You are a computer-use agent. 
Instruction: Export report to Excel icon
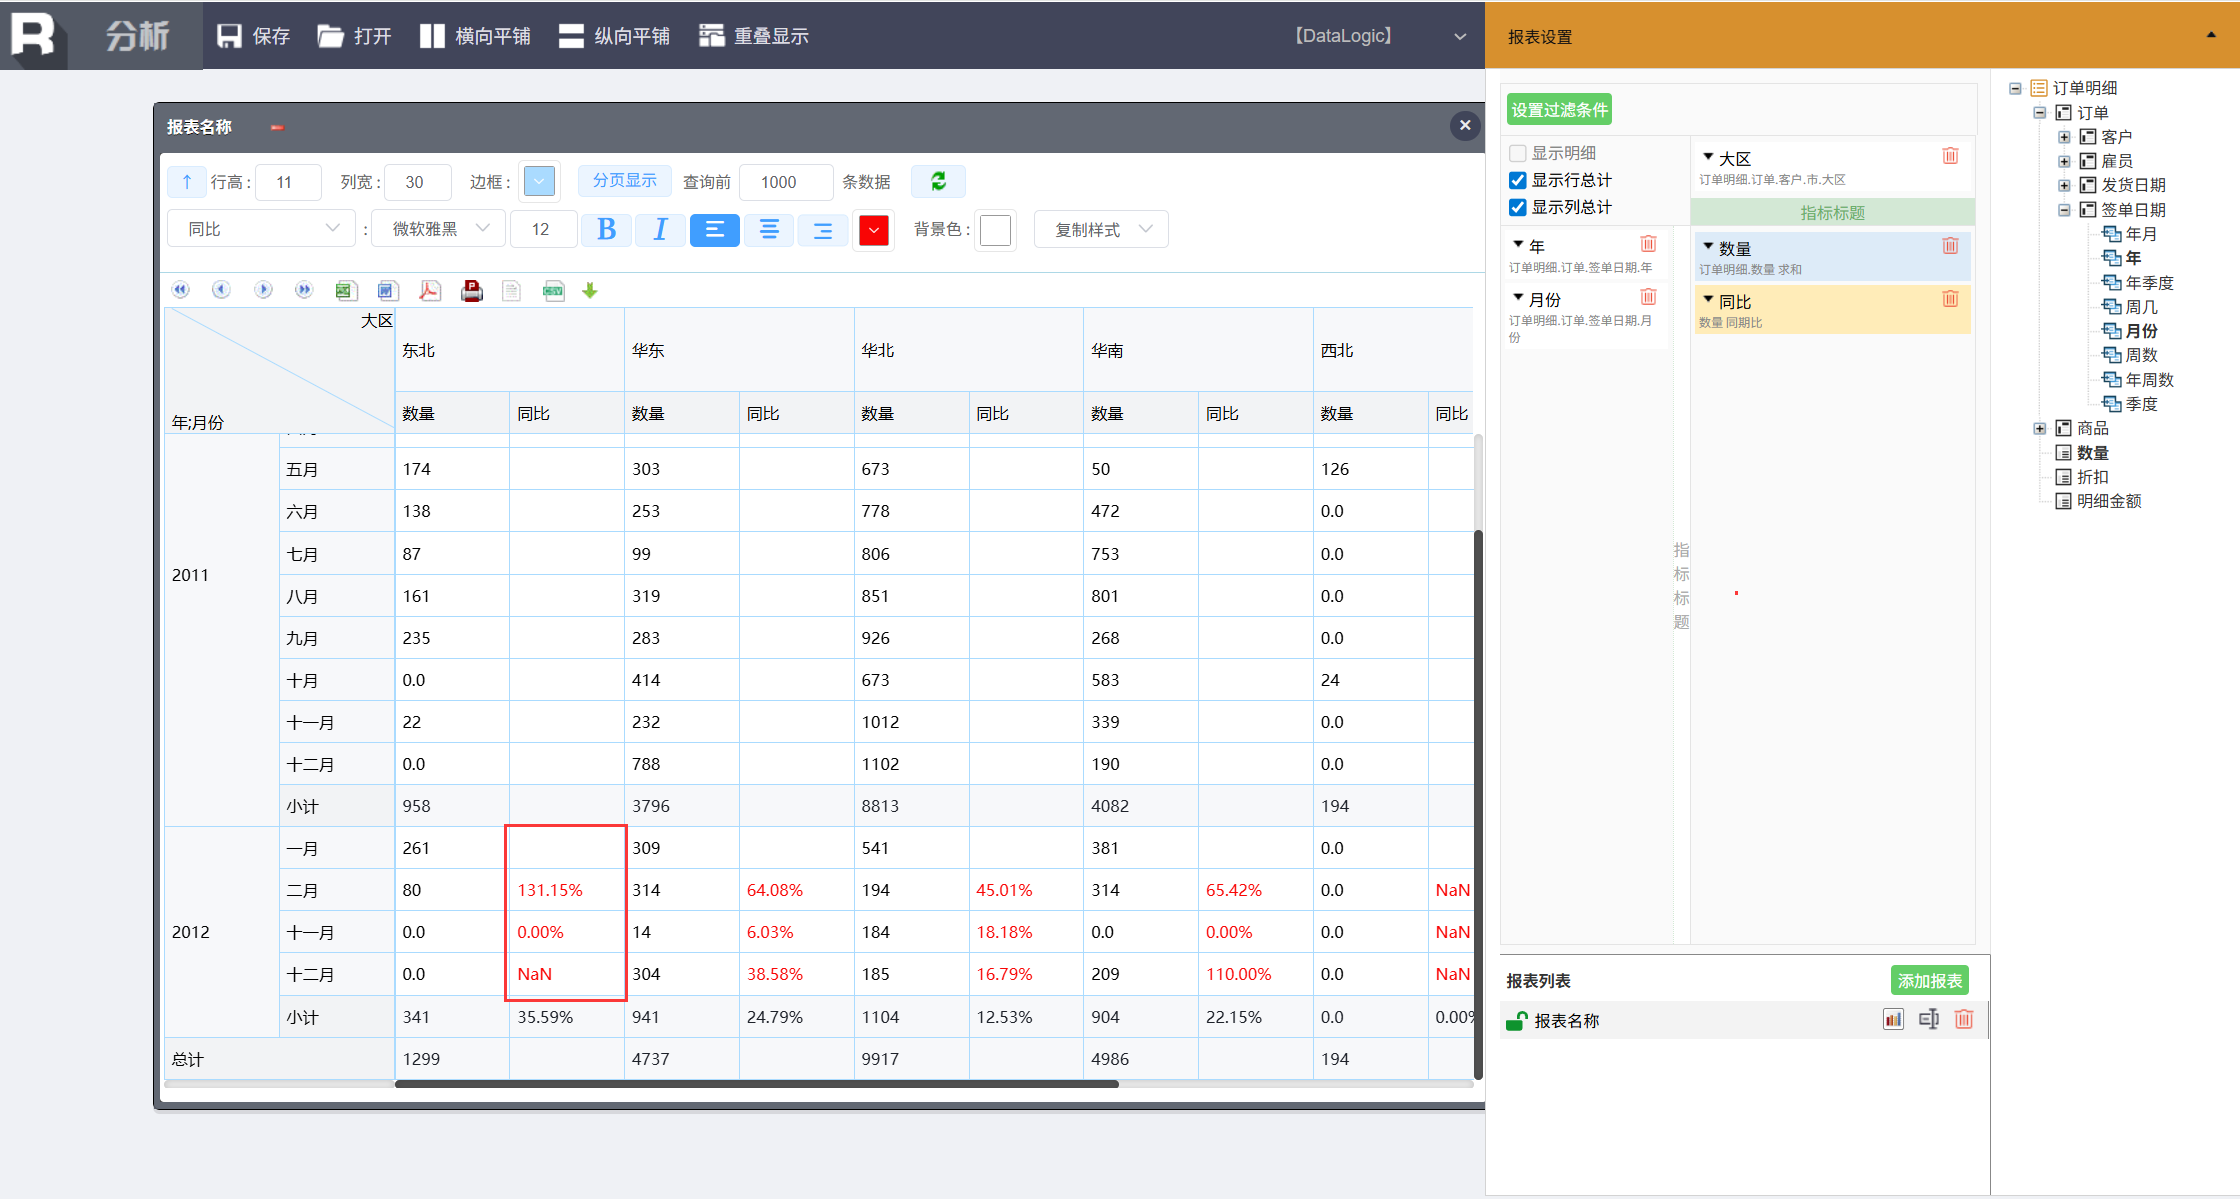point(345,291)
